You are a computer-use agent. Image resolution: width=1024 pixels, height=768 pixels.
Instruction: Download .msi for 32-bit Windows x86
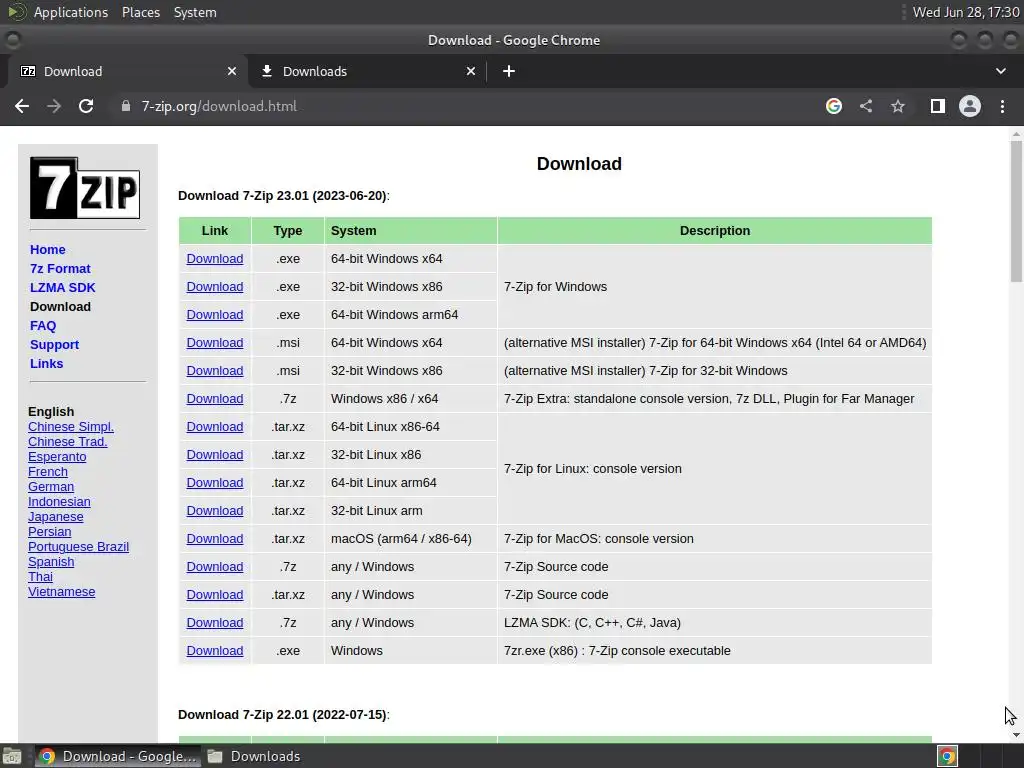click(215, 371)
